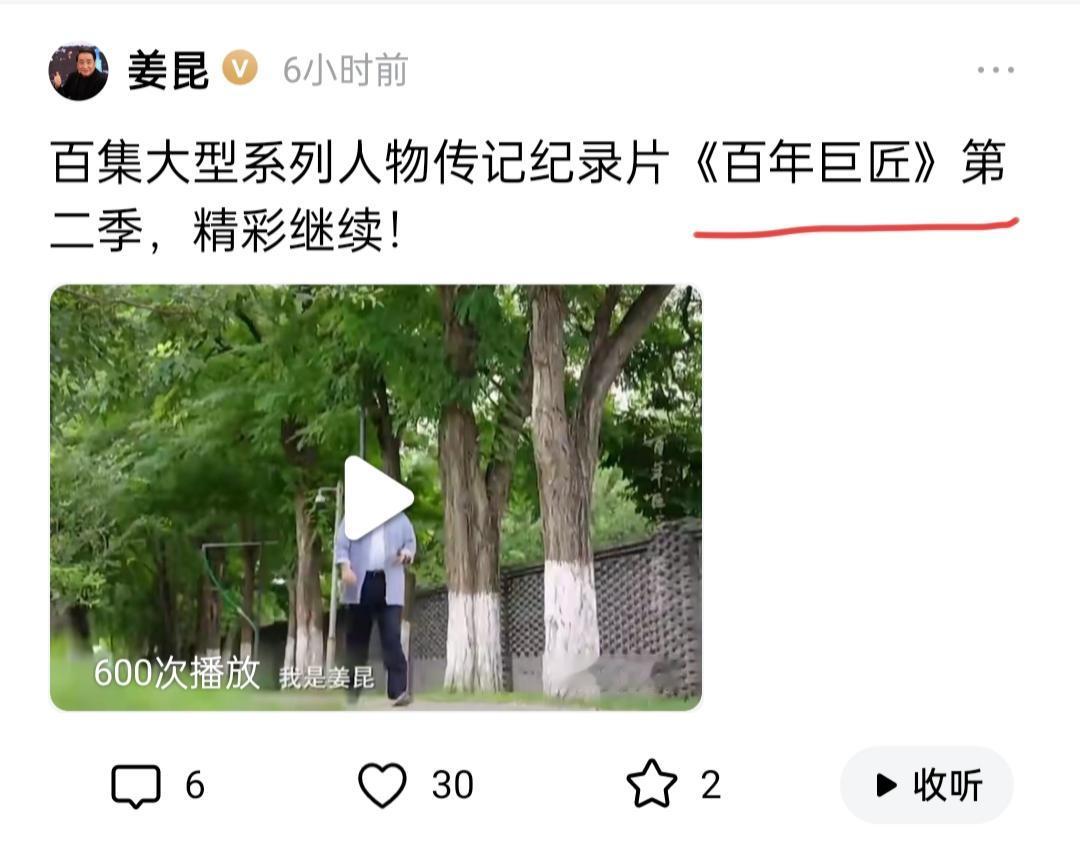This screenshot has width=1080, height=868.
Task: Click the favorites count 2
Action: (x=712, y=785)
